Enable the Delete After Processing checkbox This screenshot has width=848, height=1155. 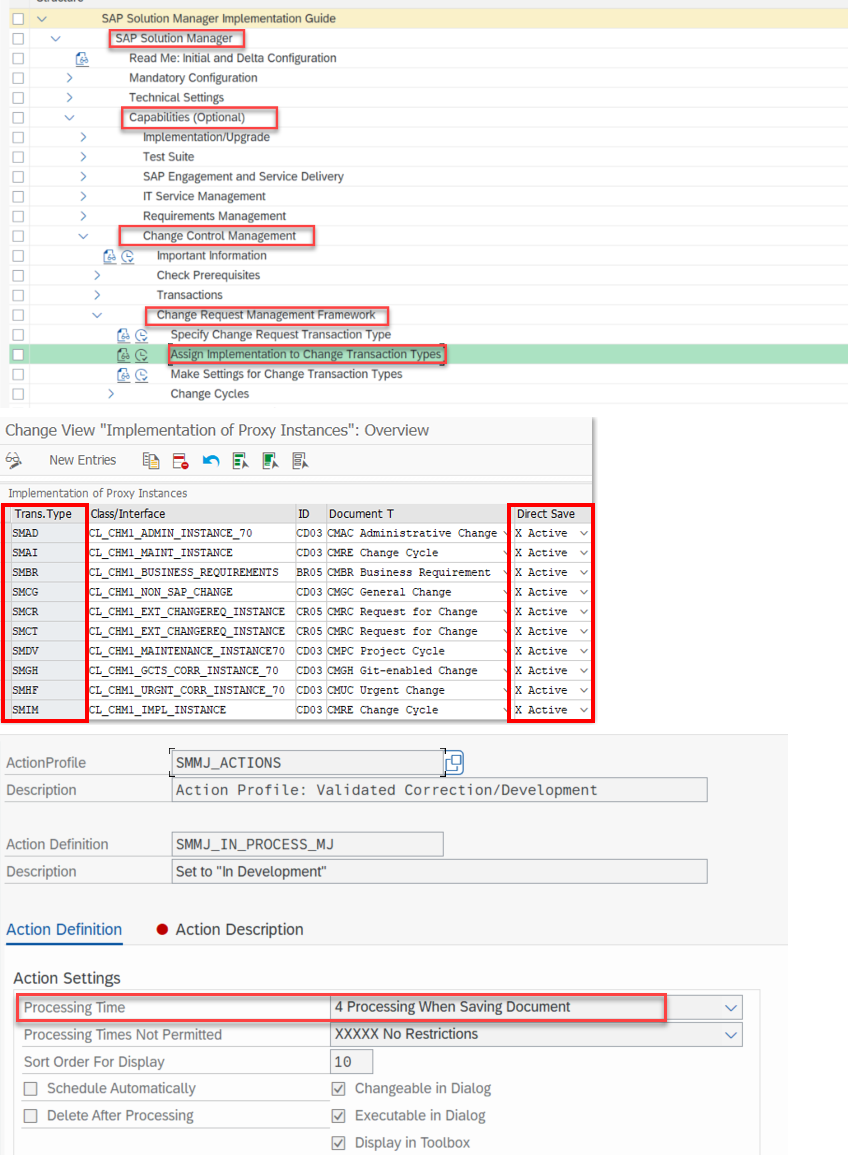tap(31, 1116)
